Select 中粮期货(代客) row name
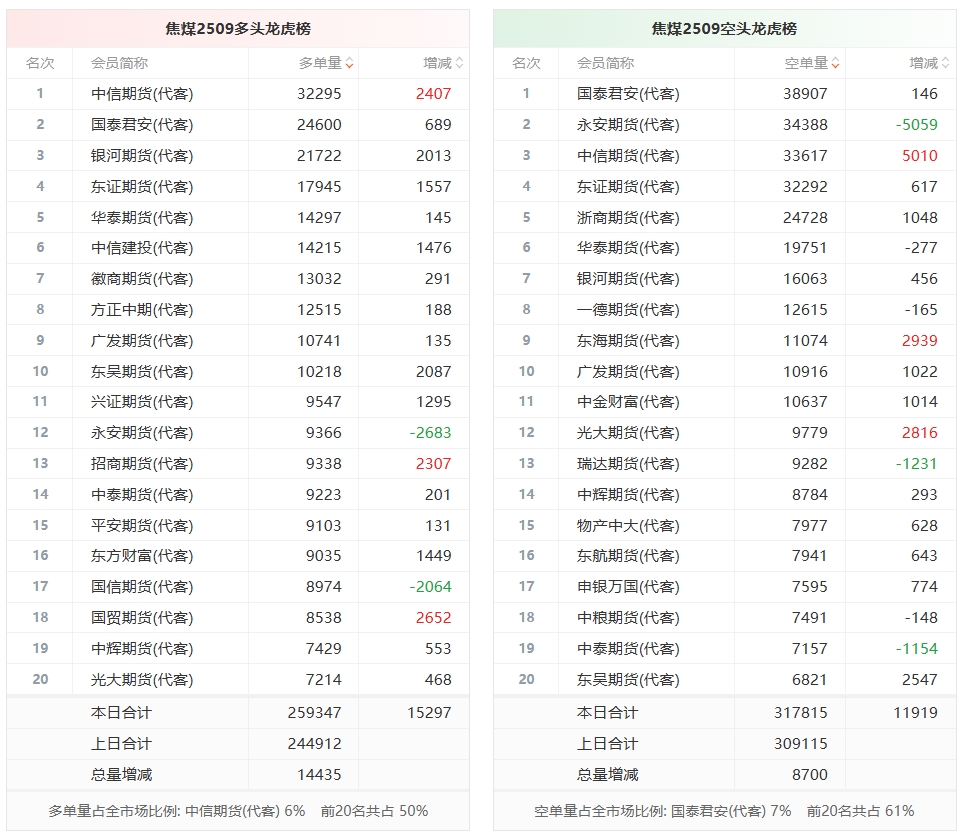The image size is (967, 839). pos(628,617)
